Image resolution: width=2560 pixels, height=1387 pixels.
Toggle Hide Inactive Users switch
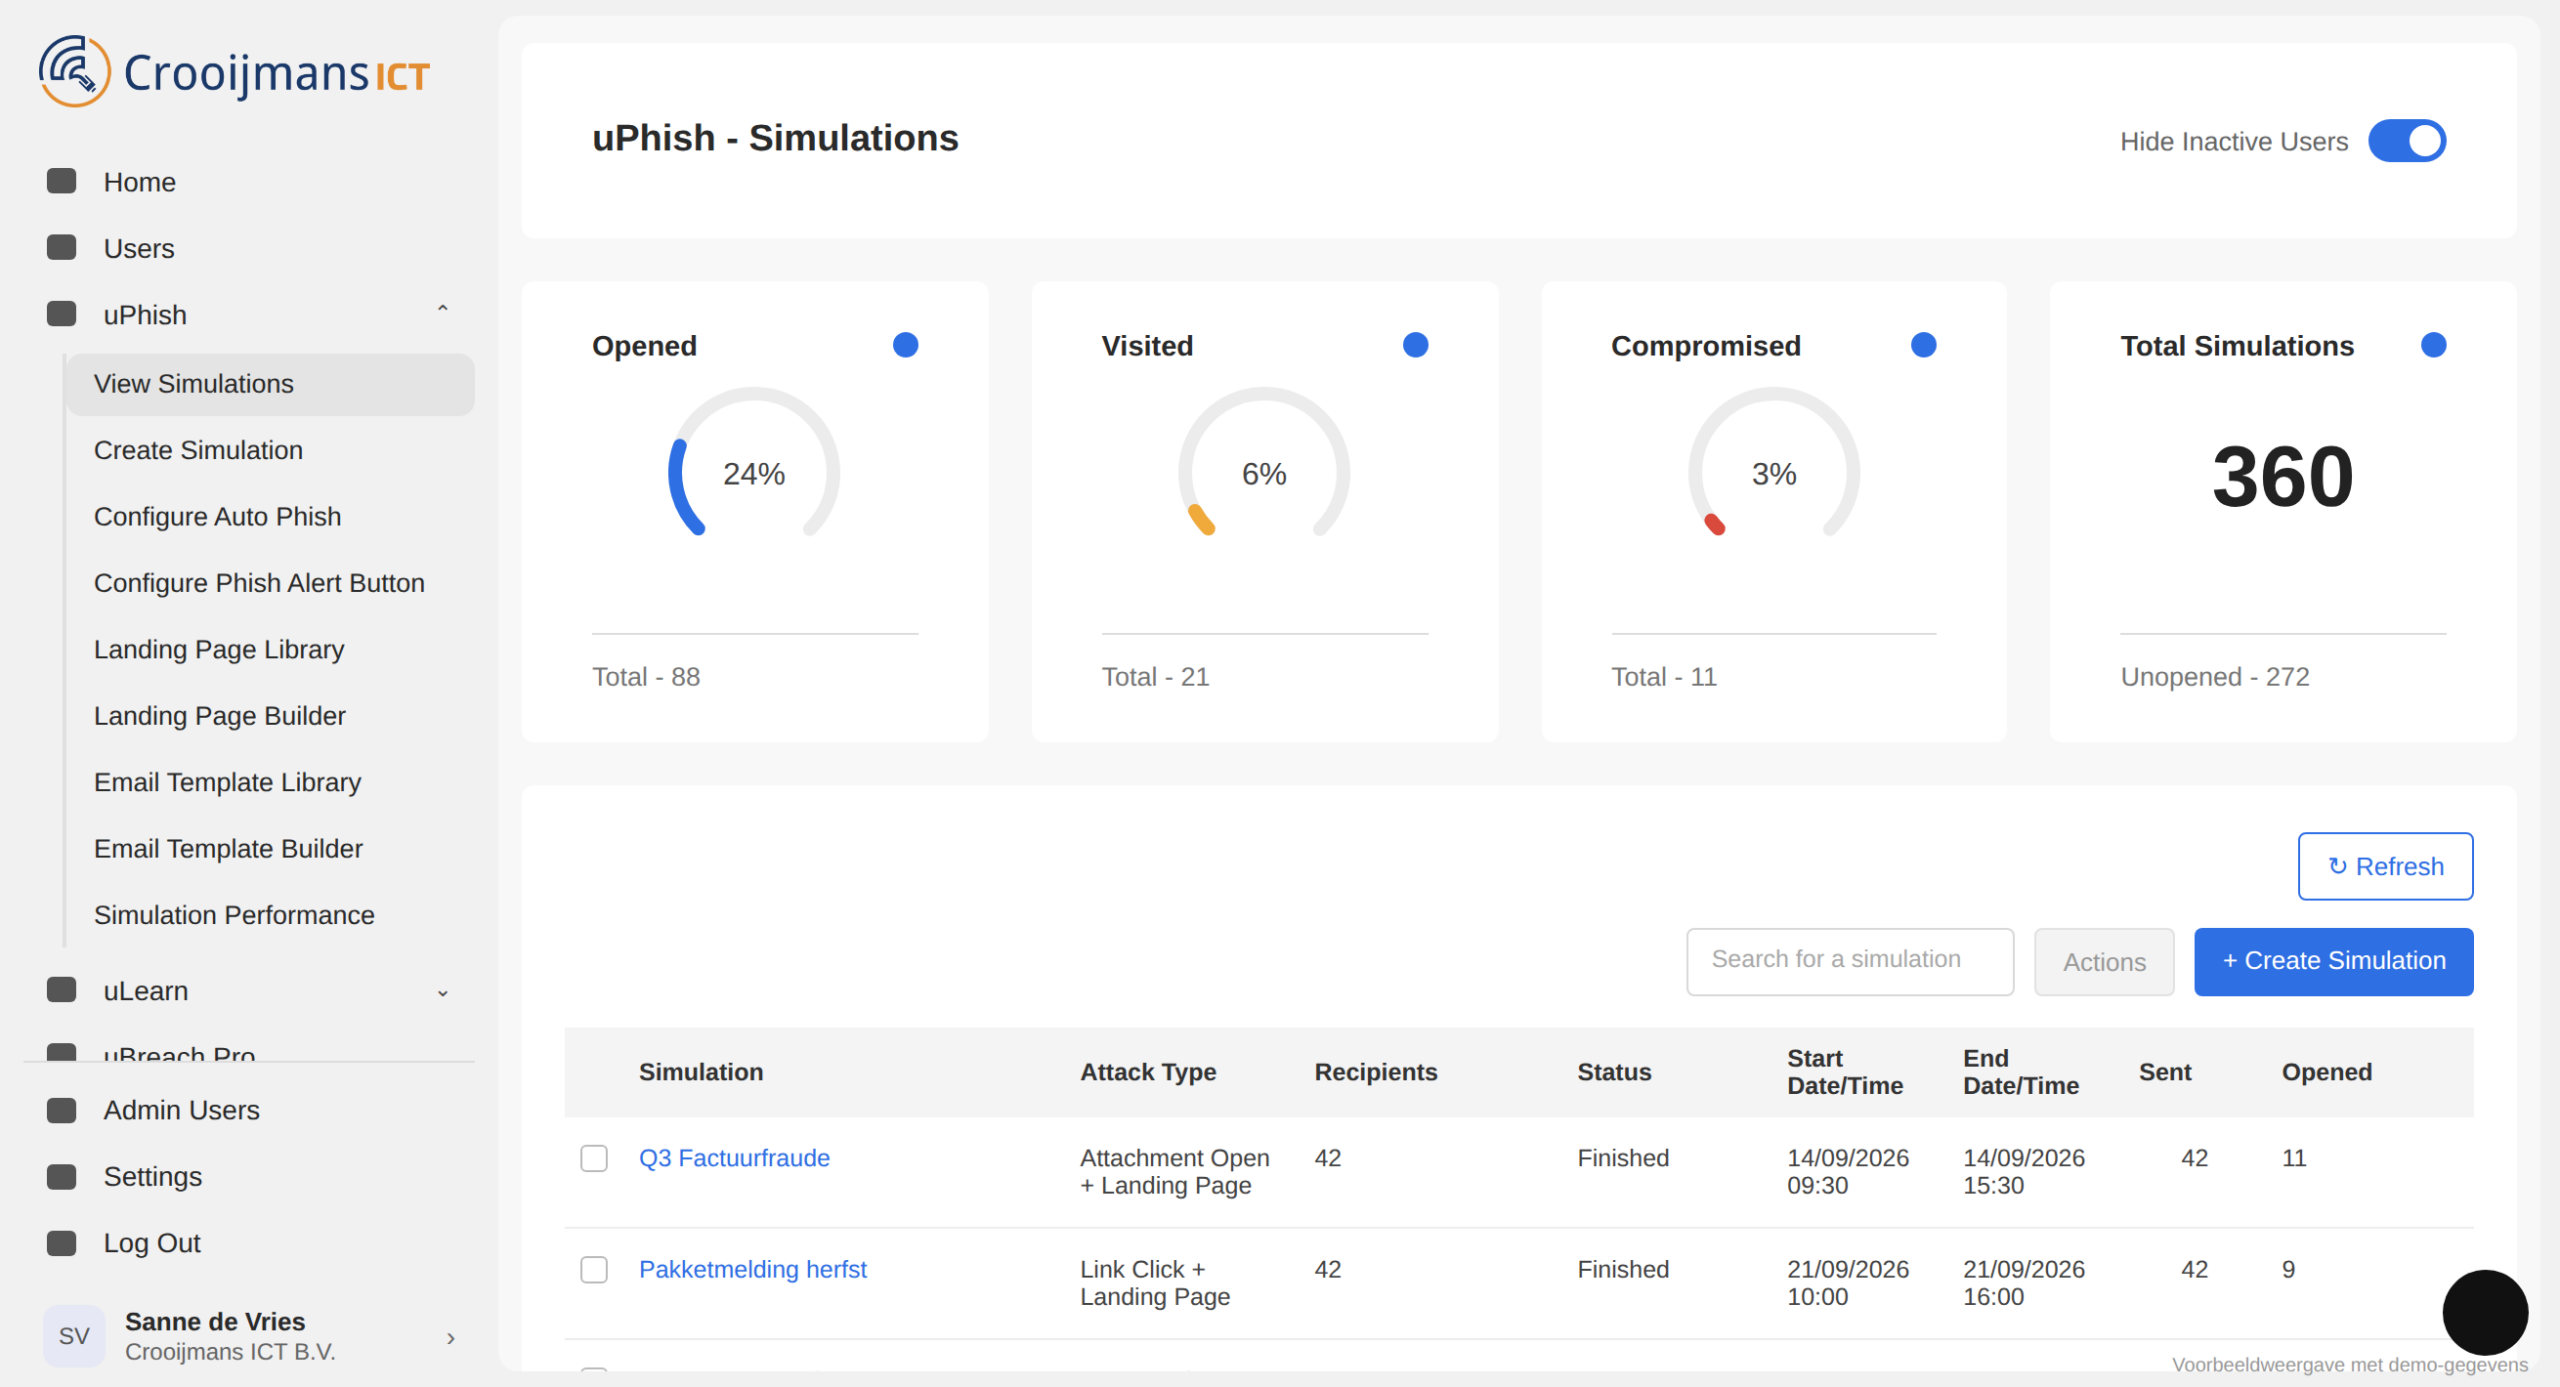click(2407, 141)
